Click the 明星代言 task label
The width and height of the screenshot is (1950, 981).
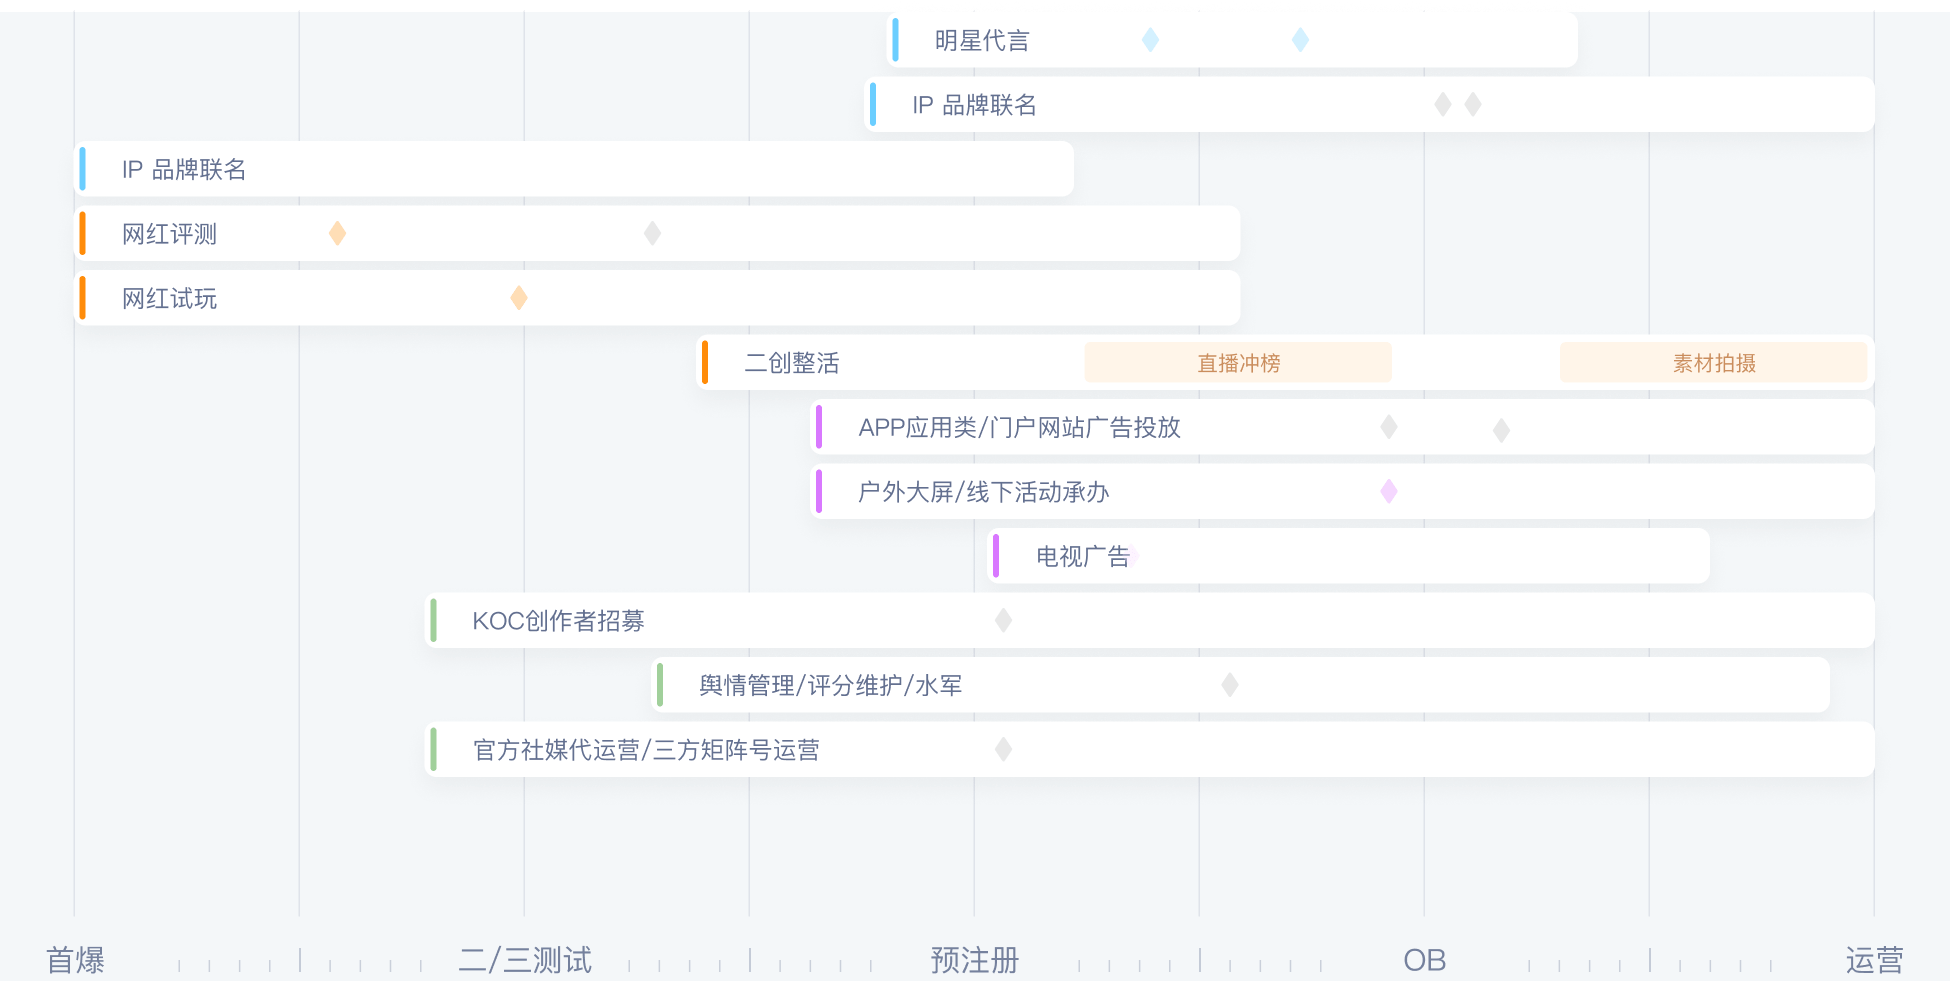[981, 41]
